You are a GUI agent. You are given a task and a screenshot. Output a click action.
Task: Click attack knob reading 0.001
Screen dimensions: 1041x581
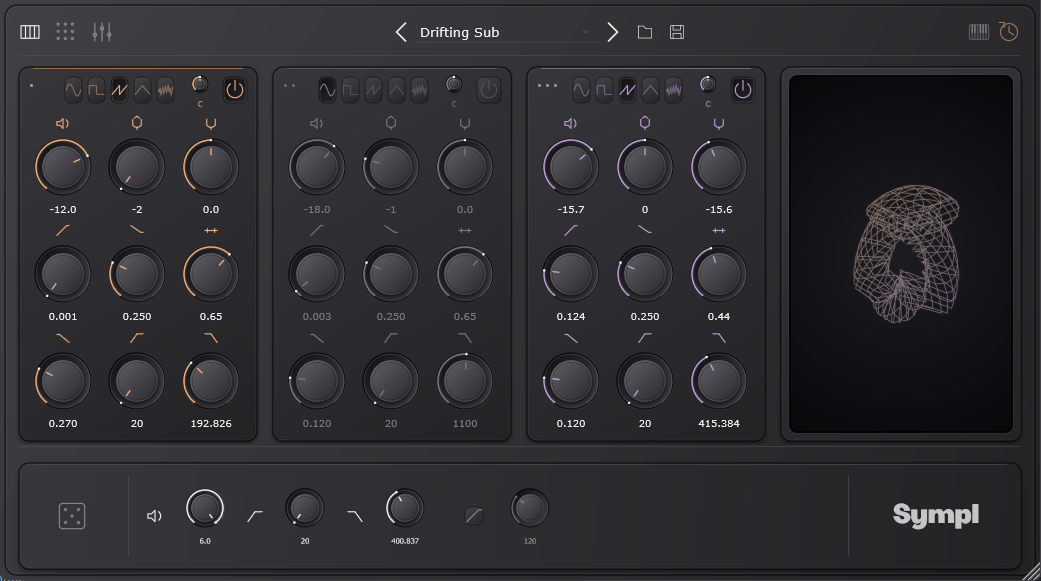pos(62,274)
